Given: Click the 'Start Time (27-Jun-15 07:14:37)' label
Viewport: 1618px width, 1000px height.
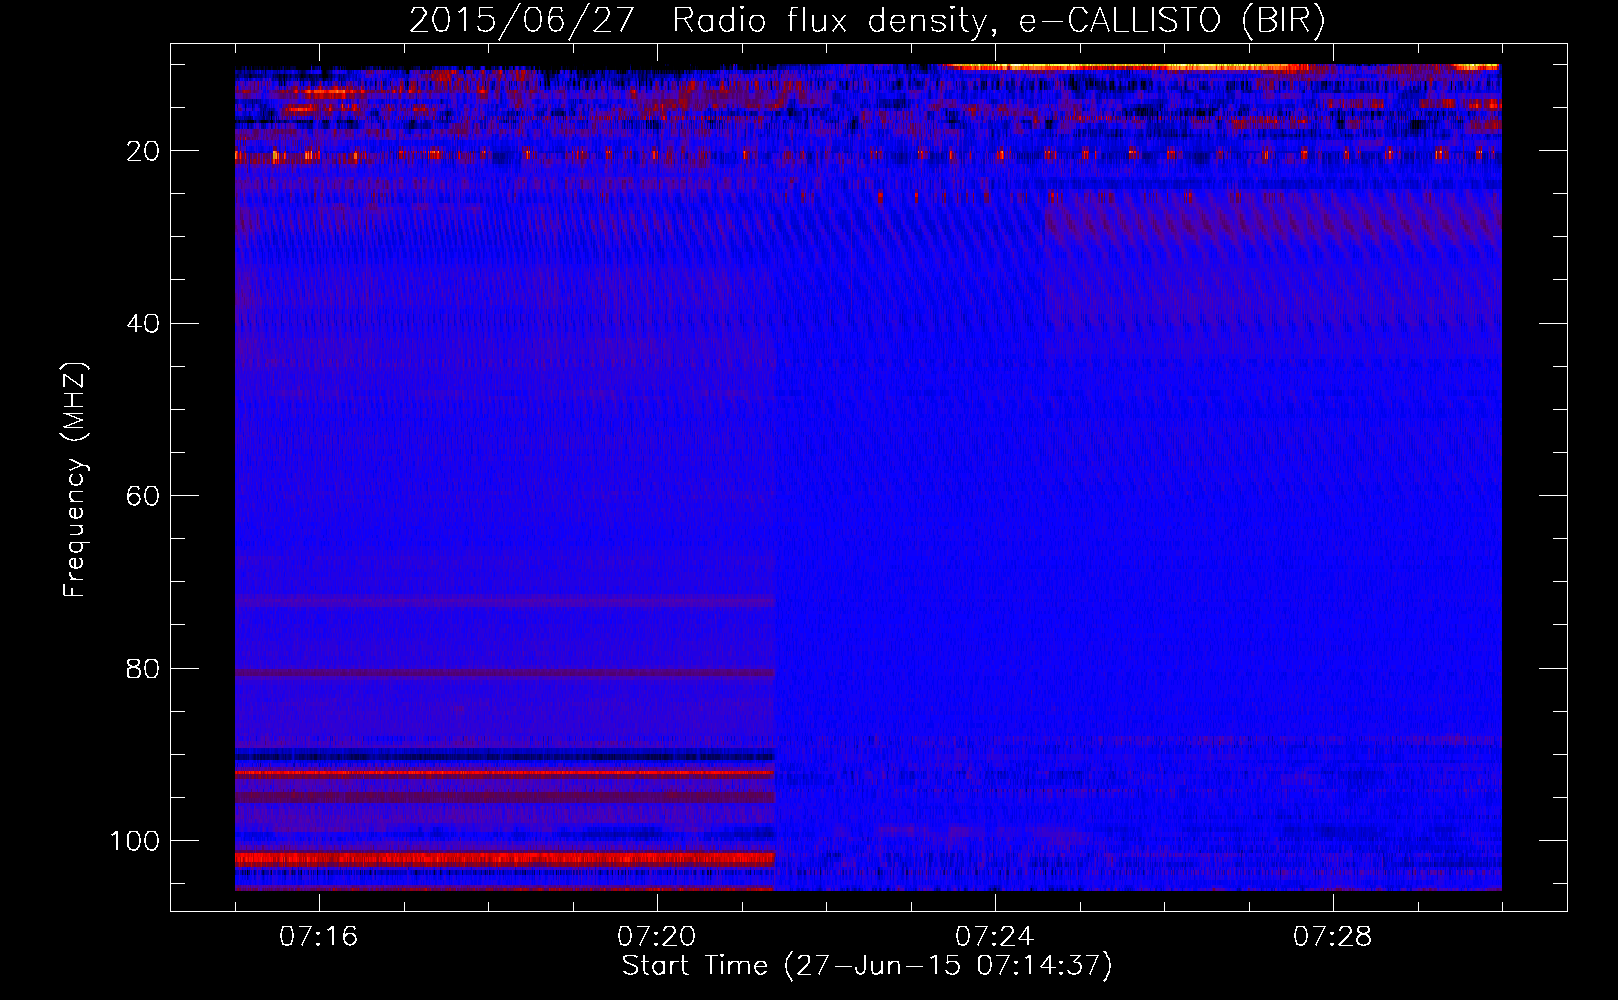Looking at the screenshot, I should [867, 966].
